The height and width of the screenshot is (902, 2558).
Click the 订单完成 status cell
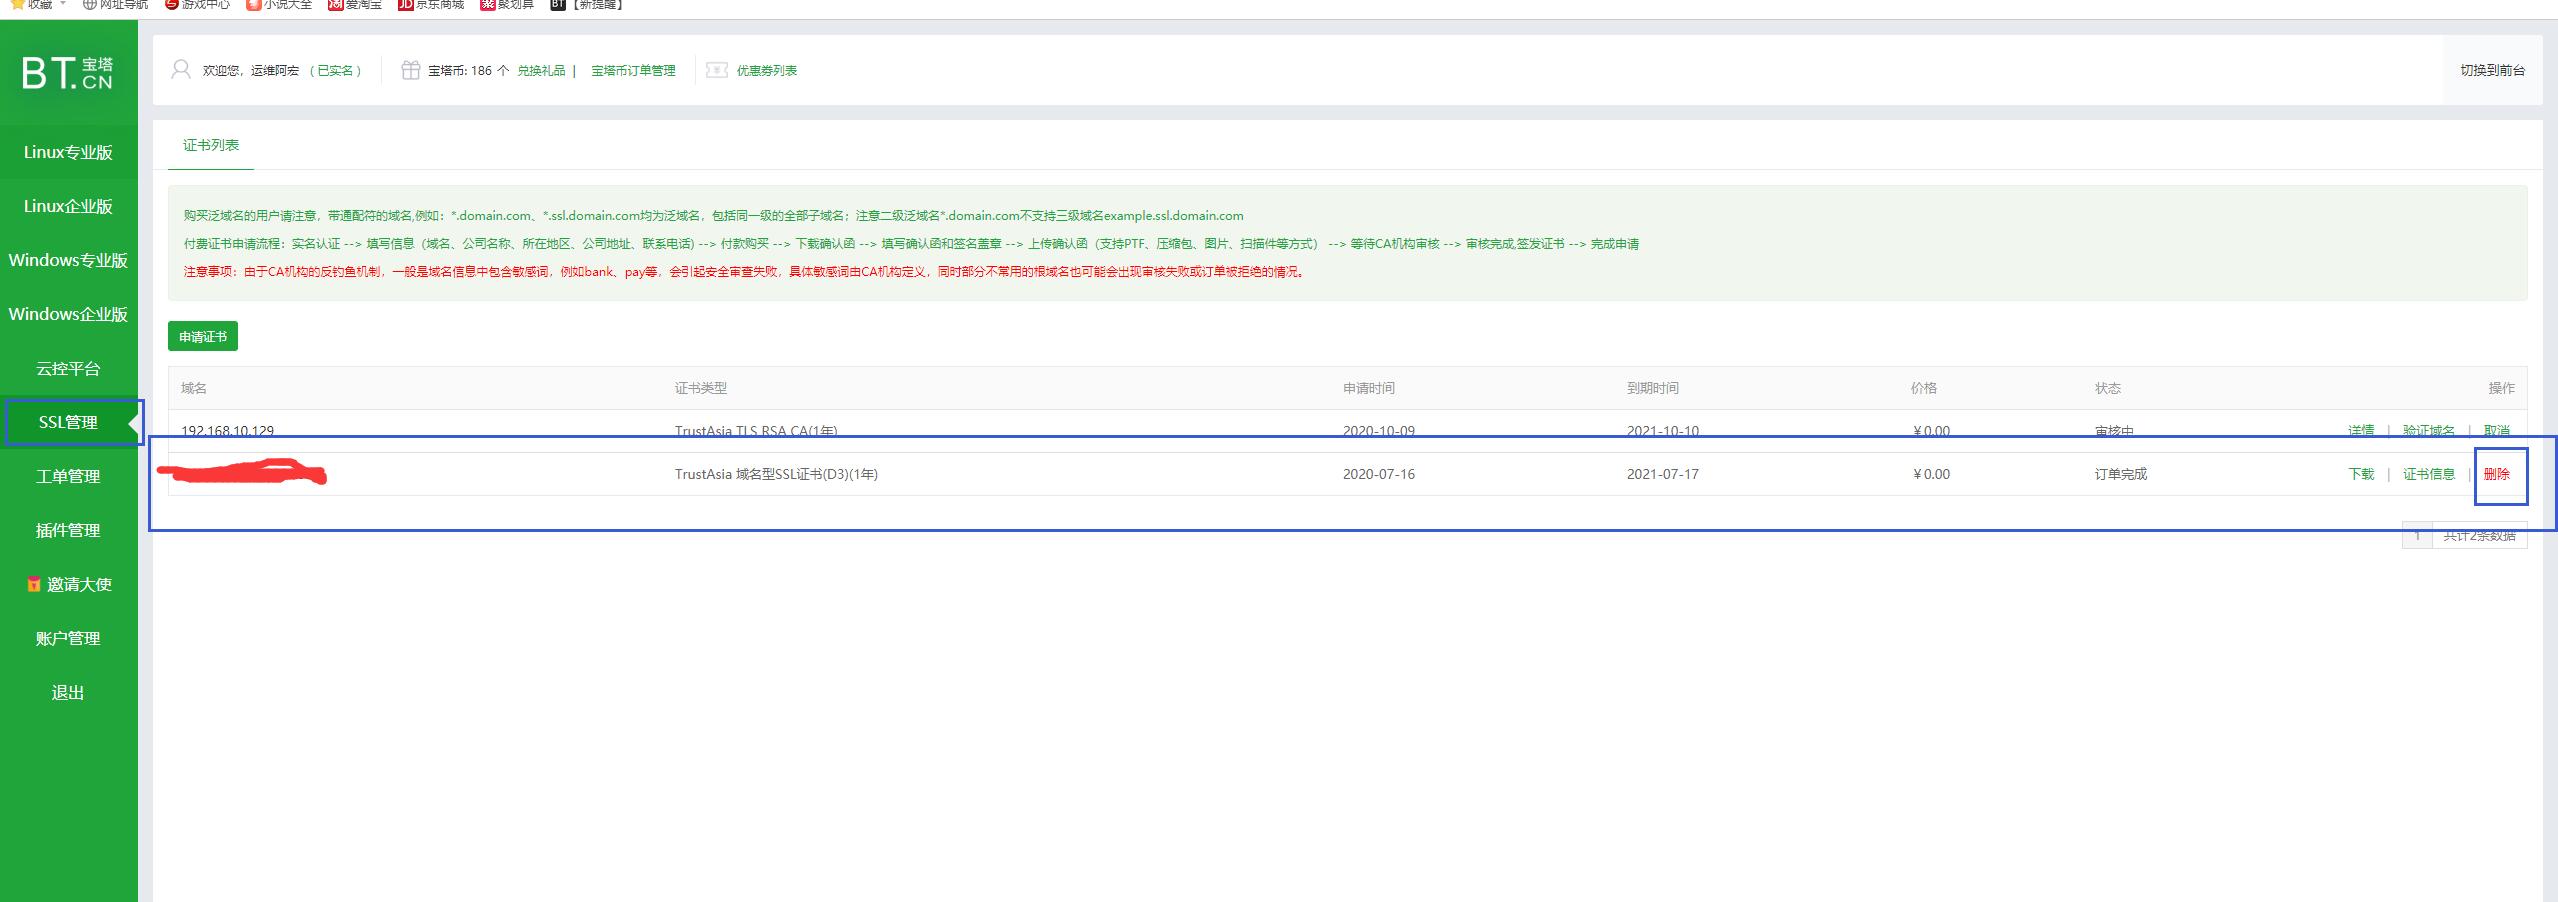[2121, 474]
